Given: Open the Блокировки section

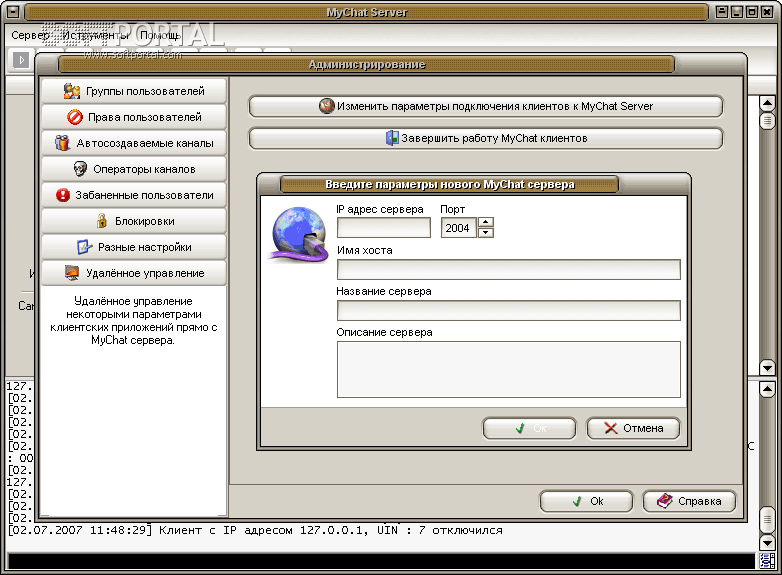Looking at the screenshot, I should pyautogui.click(x=134, y=221).
